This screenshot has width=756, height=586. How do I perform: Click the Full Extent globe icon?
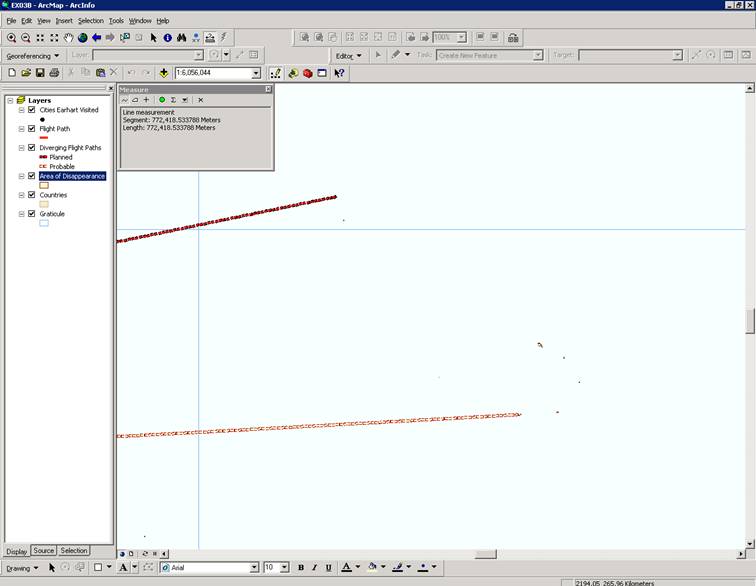coord(82,38)
